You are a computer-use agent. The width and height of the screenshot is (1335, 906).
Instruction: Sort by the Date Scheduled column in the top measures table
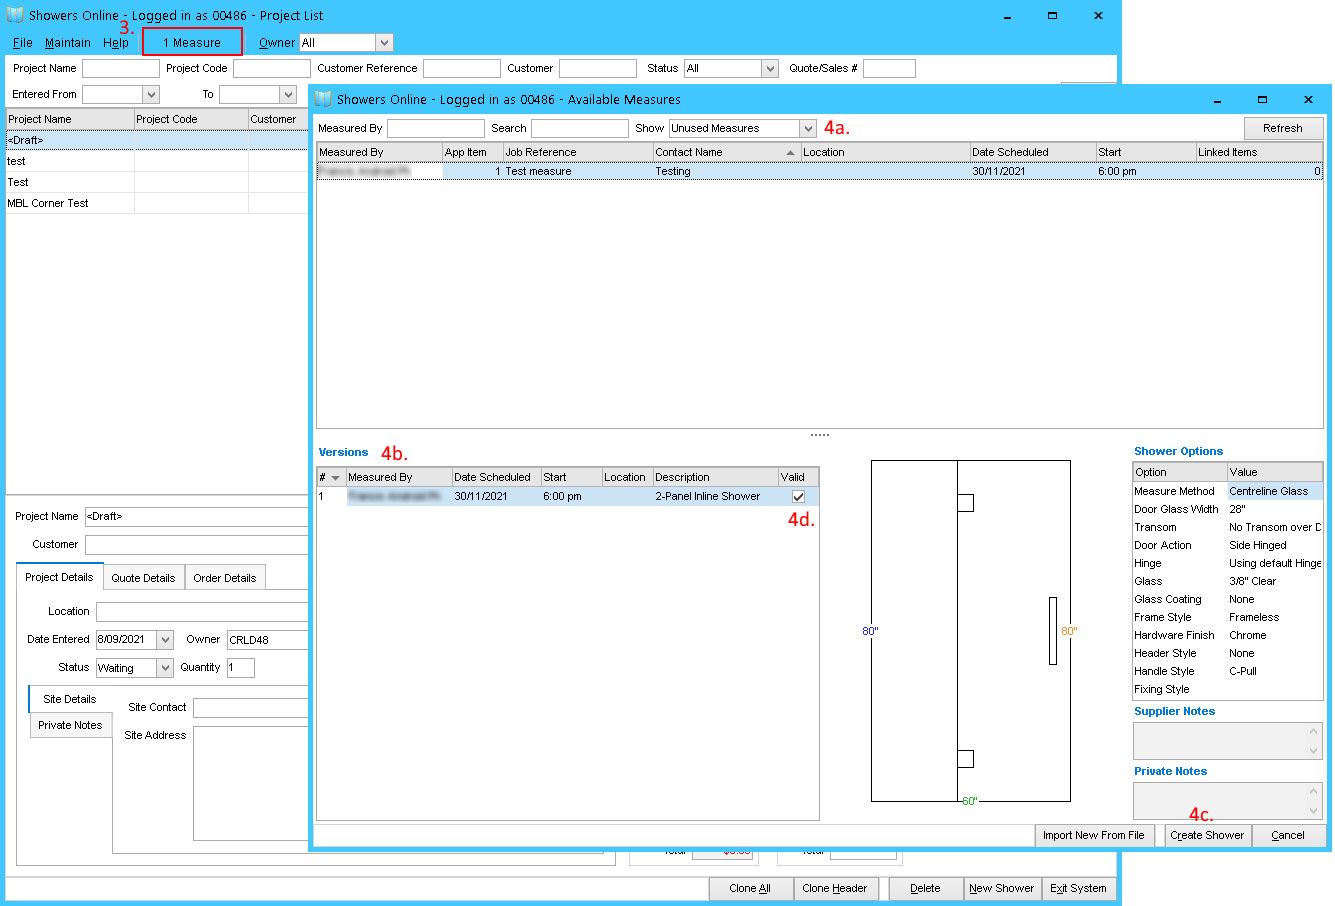tap(1032, 152)
